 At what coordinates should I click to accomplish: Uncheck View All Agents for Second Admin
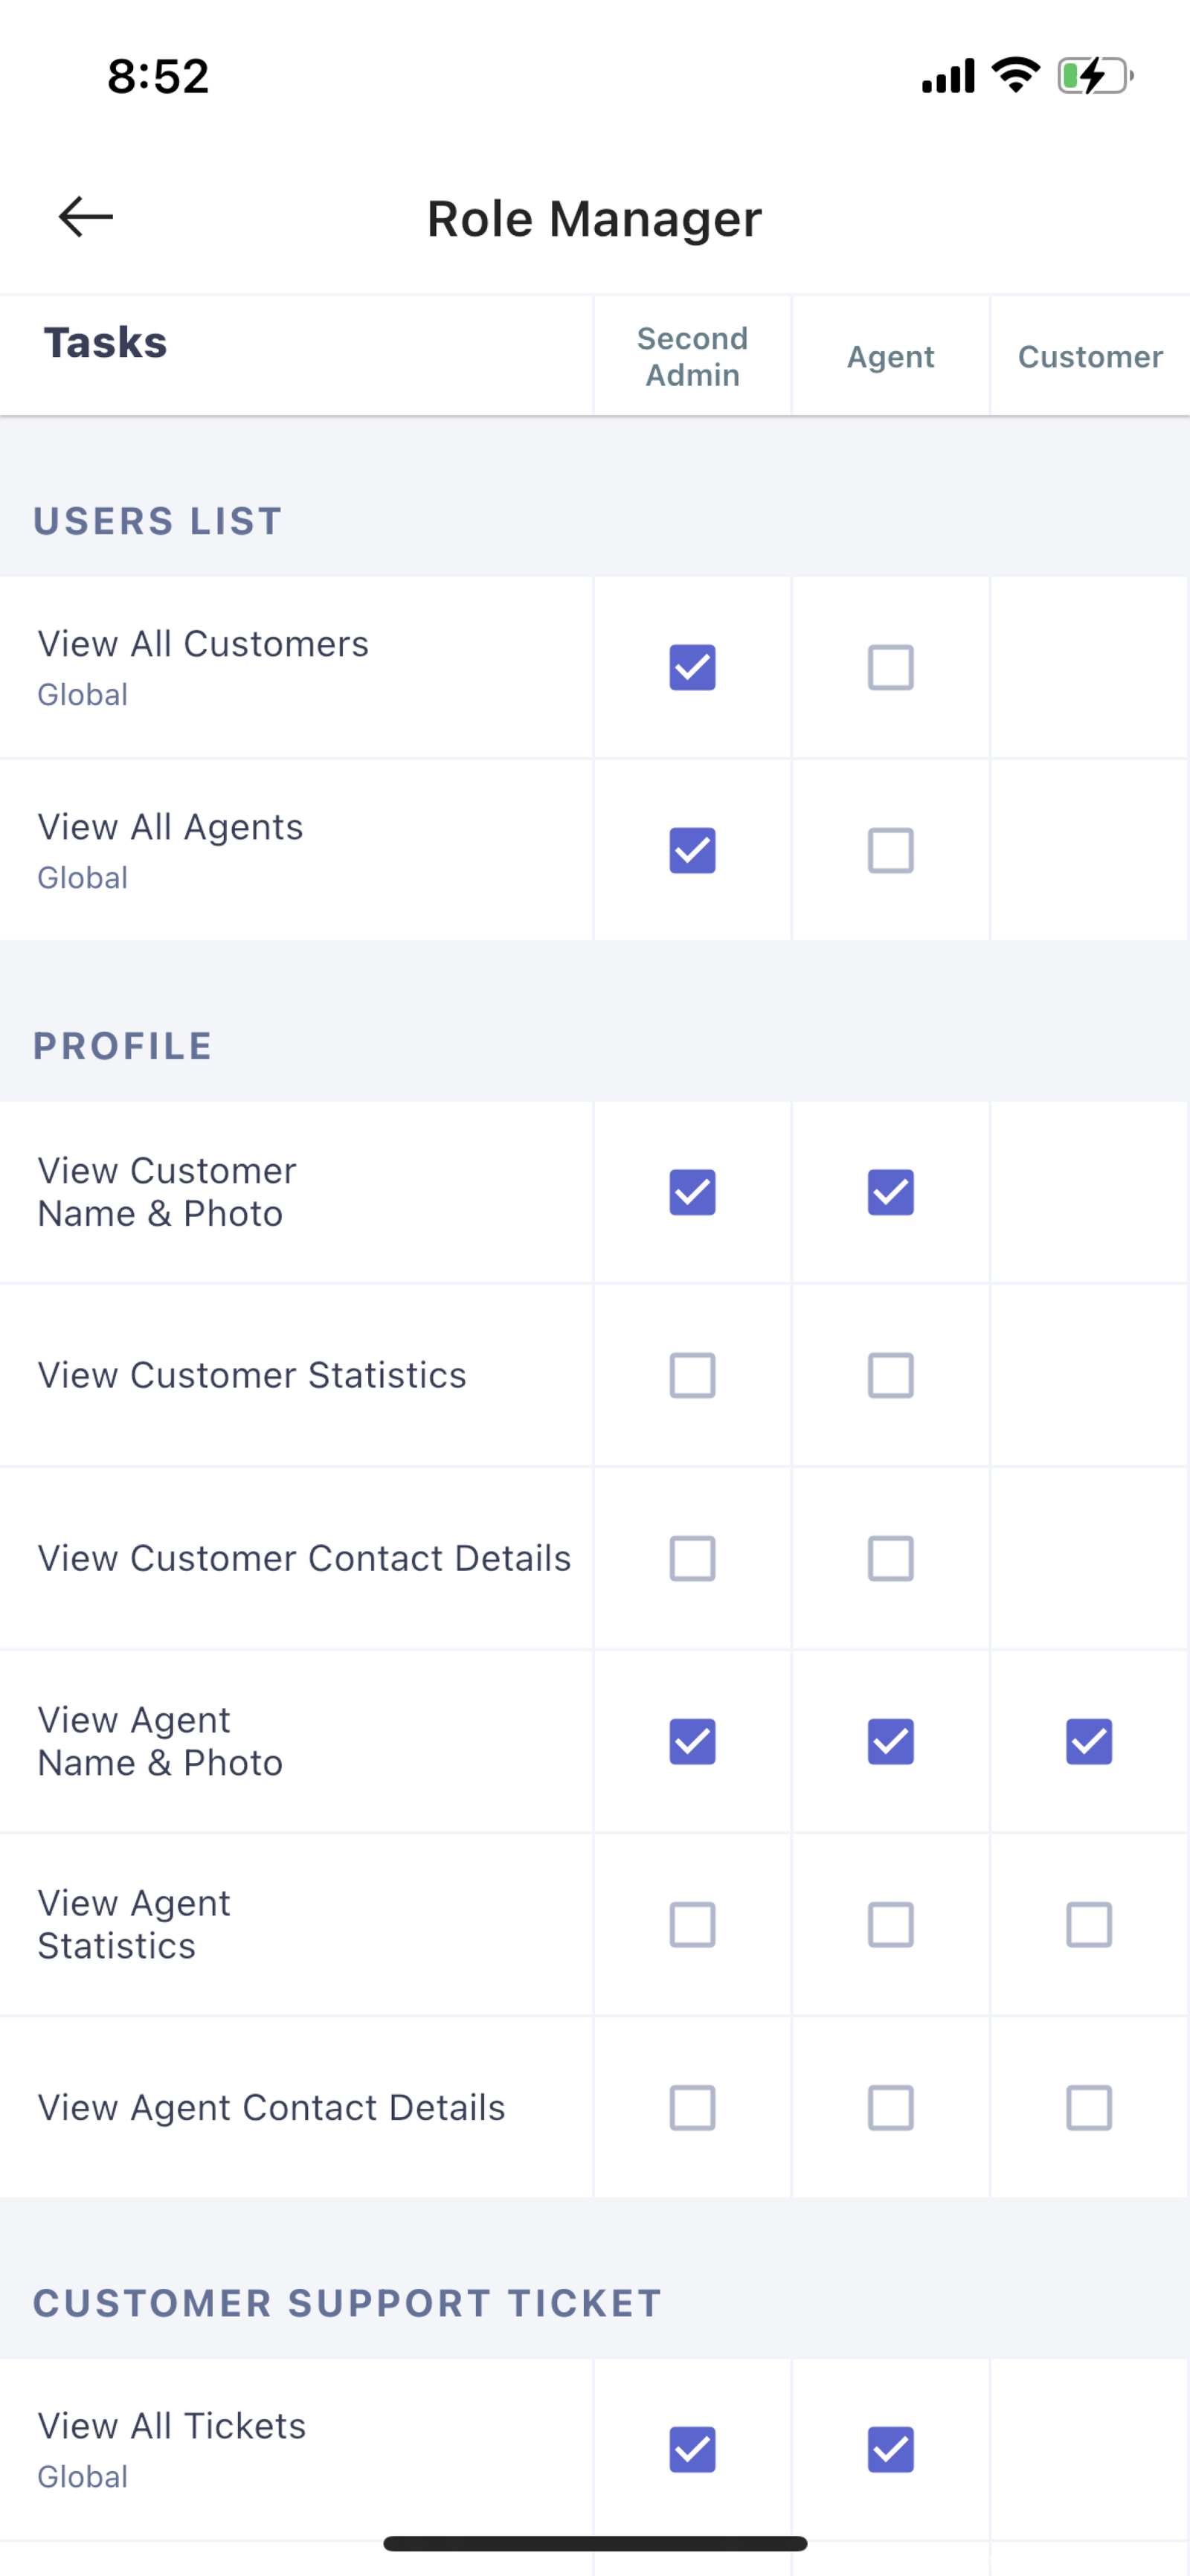(x=692, y=850)
